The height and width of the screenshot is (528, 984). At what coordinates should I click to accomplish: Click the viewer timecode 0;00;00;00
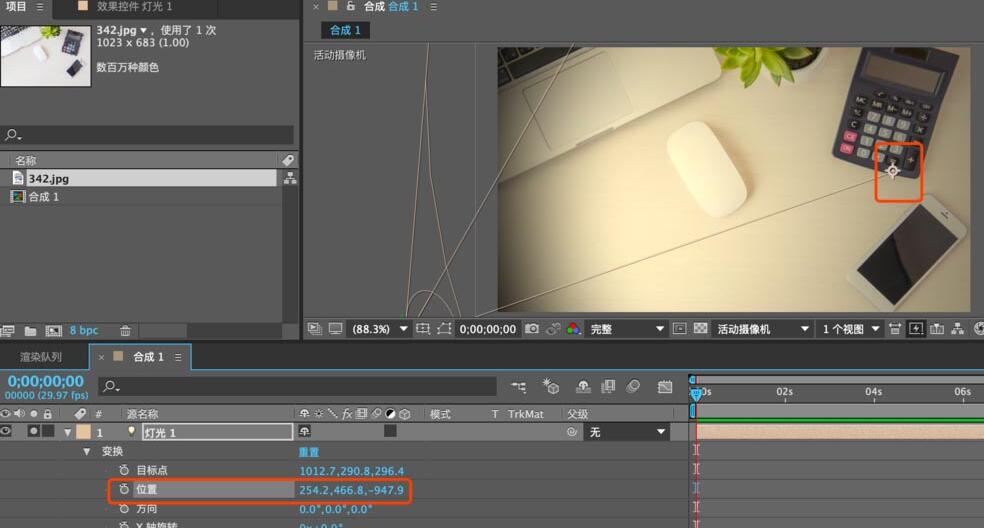pos(488,329)
